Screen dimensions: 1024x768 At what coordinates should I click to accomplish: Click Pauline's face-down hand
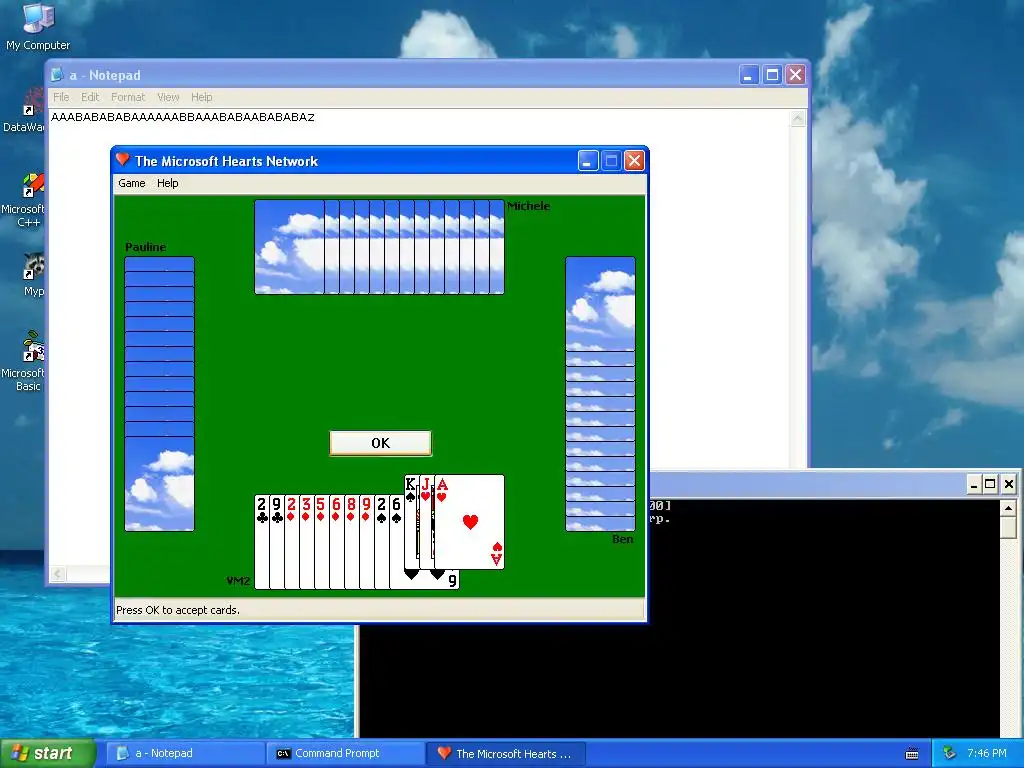point(159,394)
